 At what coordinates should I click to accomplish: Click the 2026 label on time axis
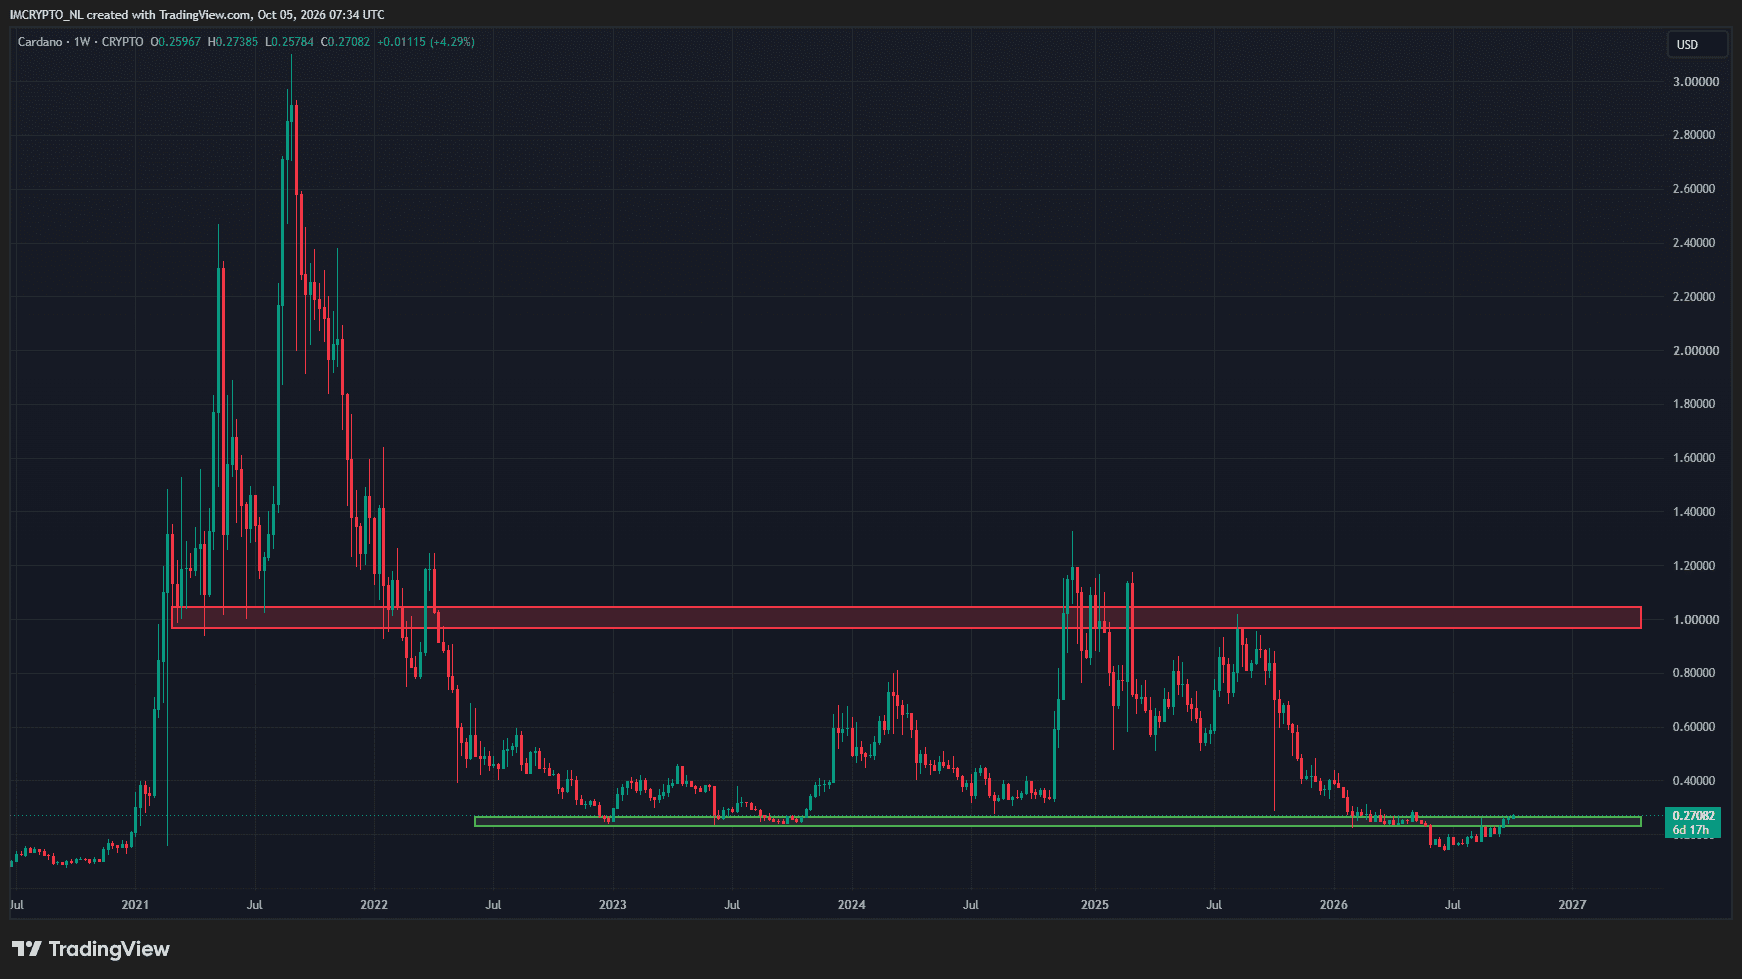[1333, 905]
